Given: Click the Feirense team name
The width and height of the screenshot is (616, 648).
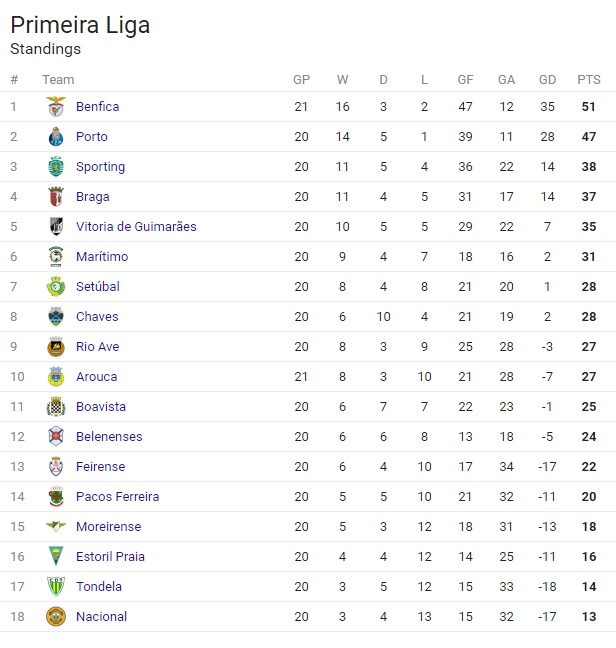Looking at the screenshot, I should point(100,467).
